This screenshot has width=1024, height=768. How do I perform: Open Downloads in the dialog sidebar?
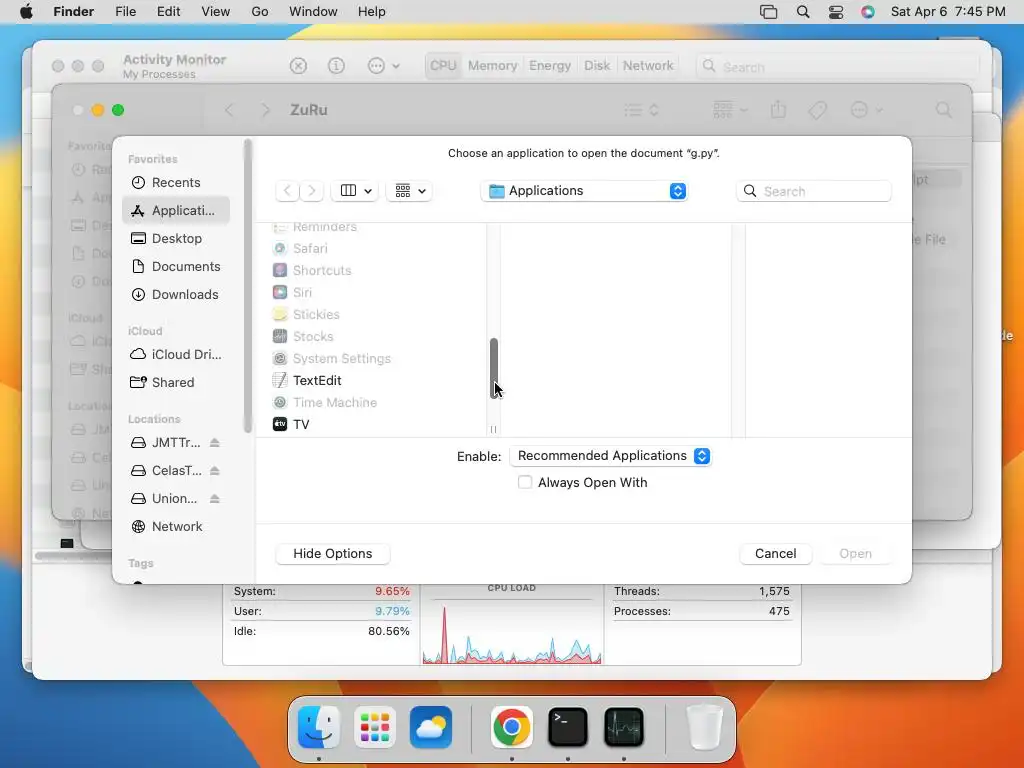(x=176, y=295)
